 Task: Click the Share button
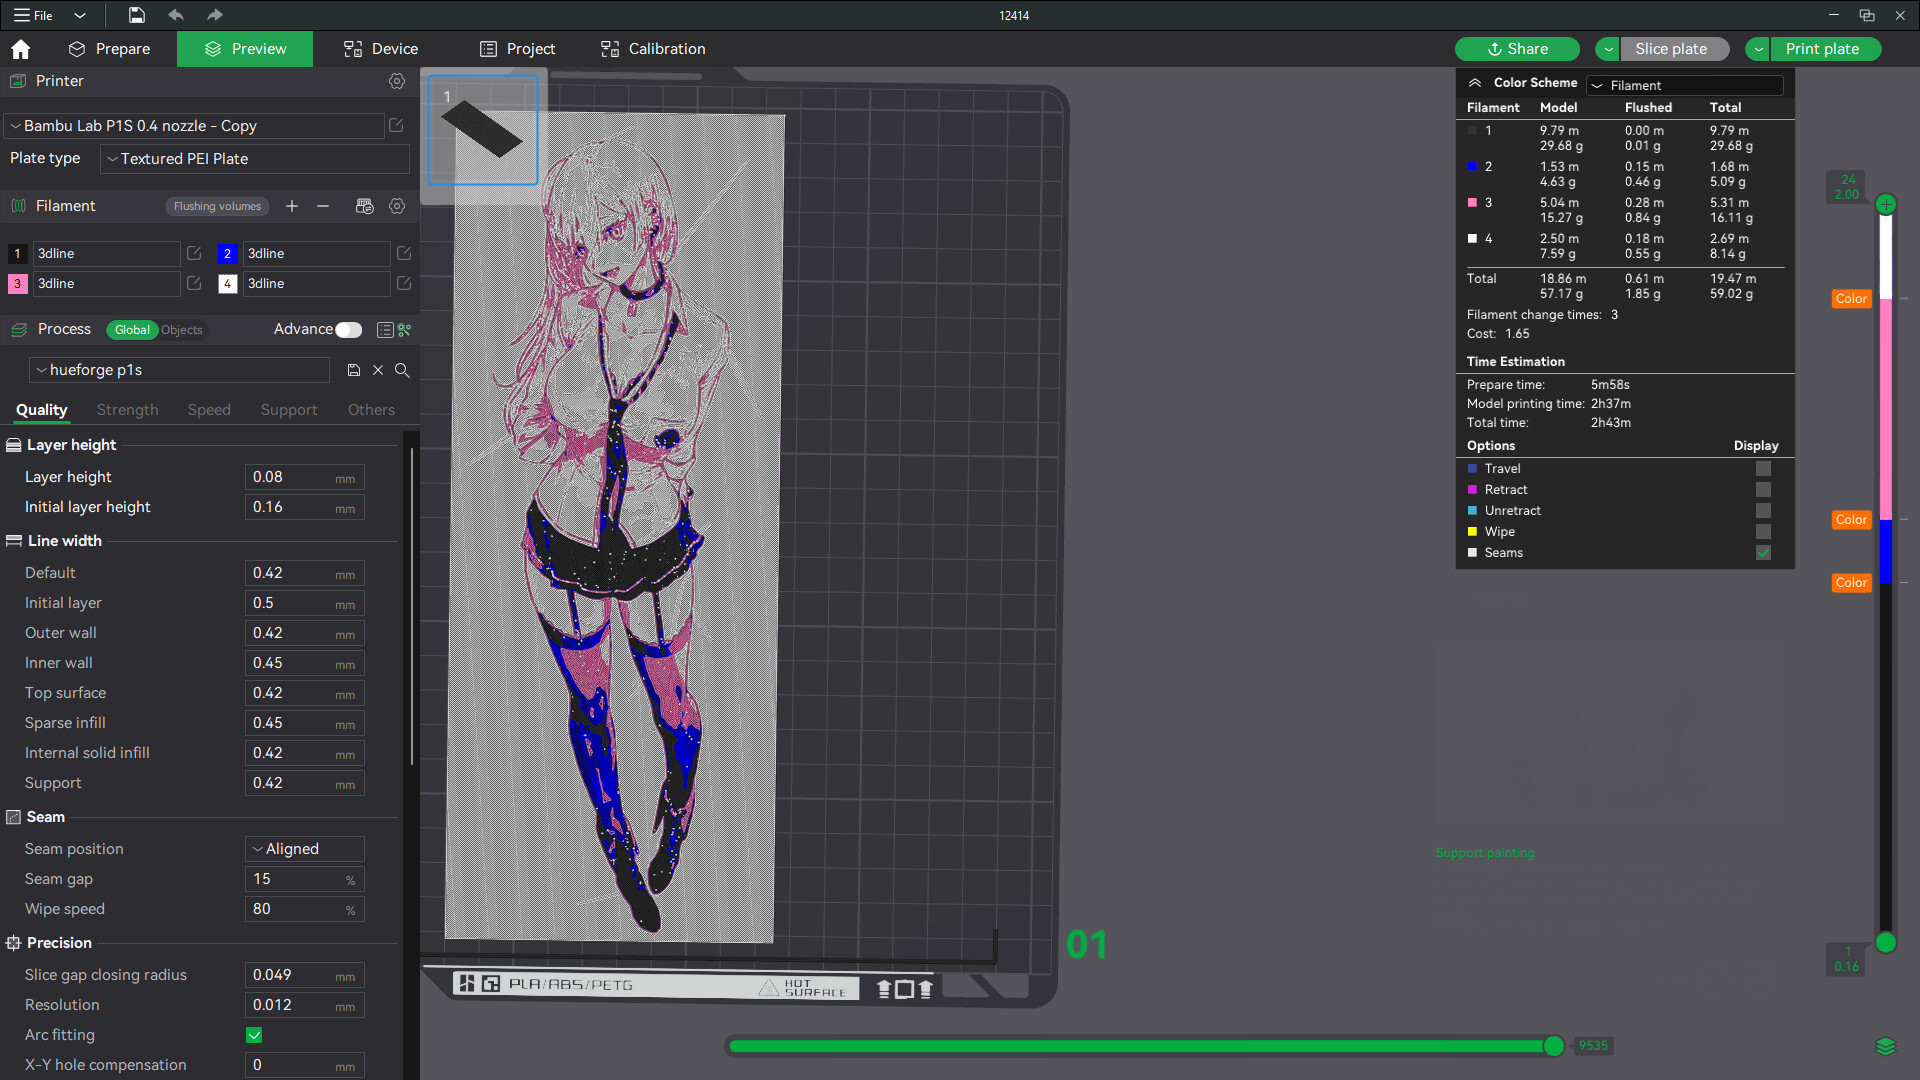(x=1517, y=49)
